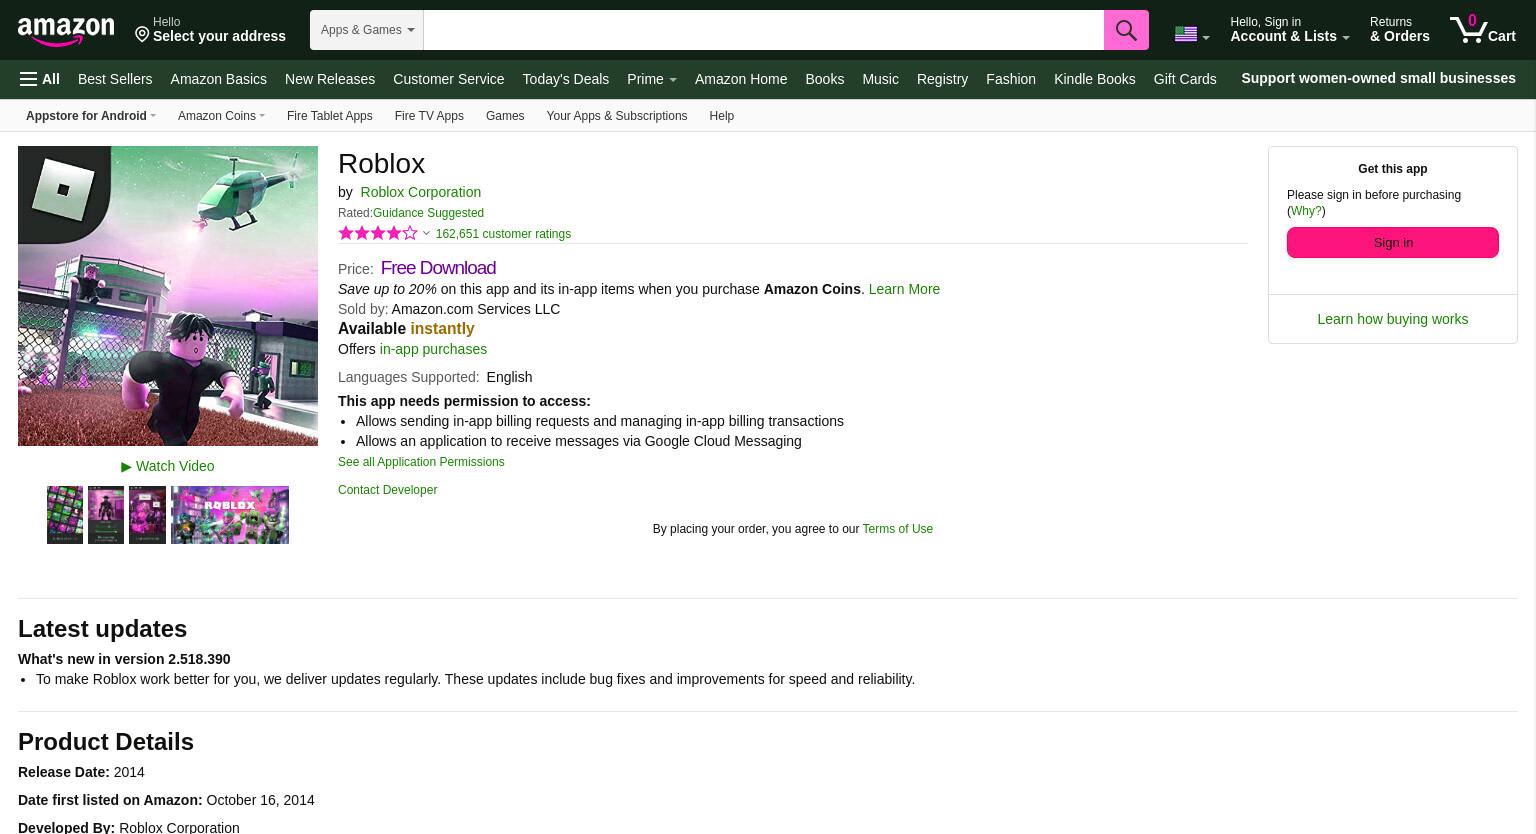Expand the Amazon Coins dropdown
1536x834 pixels.
click(x=221, y=116)
